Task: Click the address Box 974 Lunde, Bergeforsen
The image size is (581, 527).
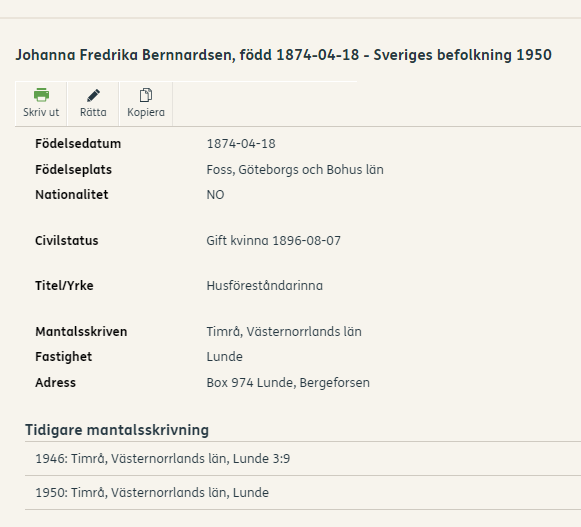Action: coord(288,382)
